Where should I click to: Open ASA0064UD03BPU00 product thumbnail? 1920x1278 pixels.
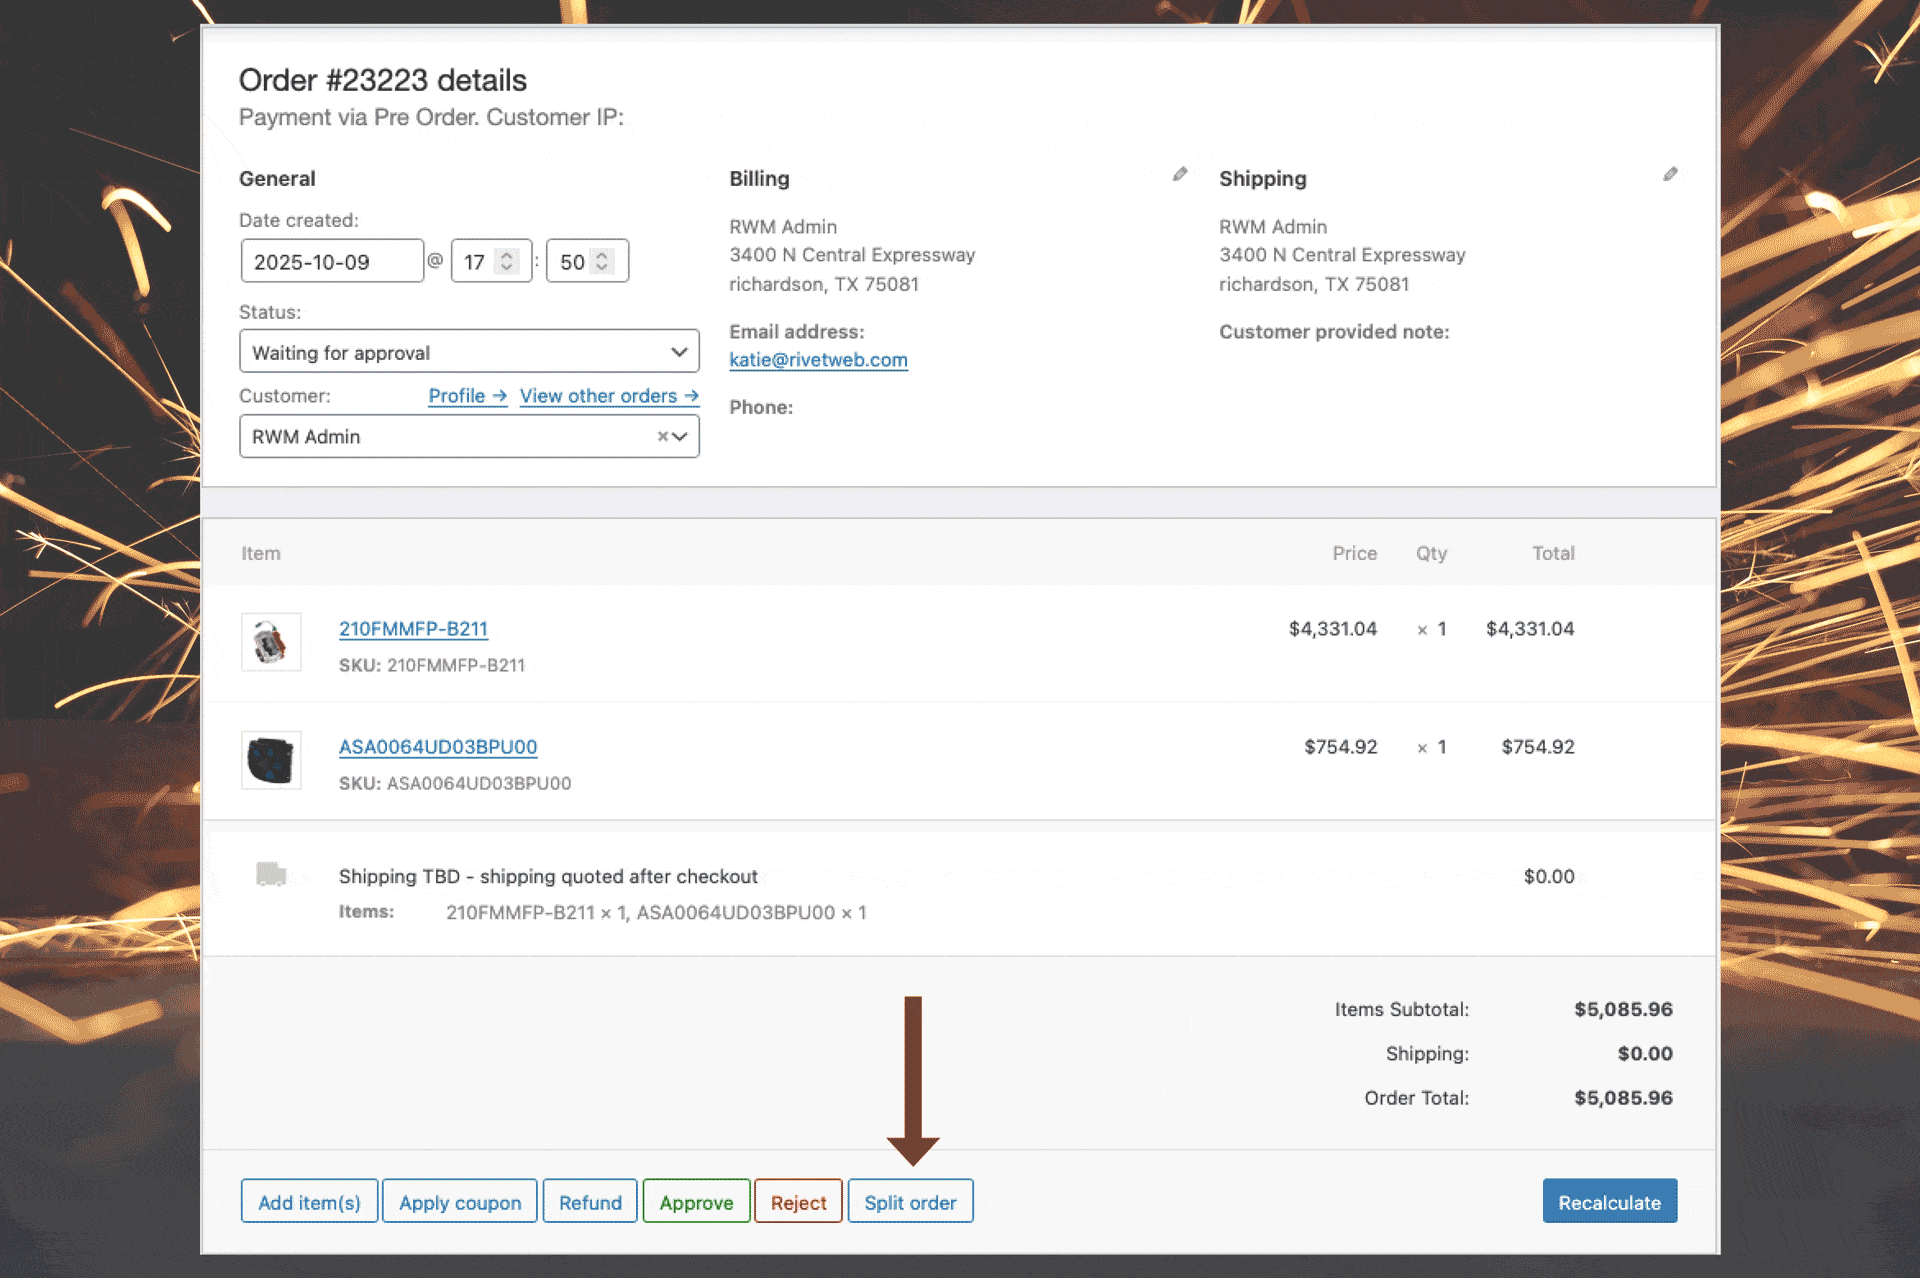[x=271, y=760]
